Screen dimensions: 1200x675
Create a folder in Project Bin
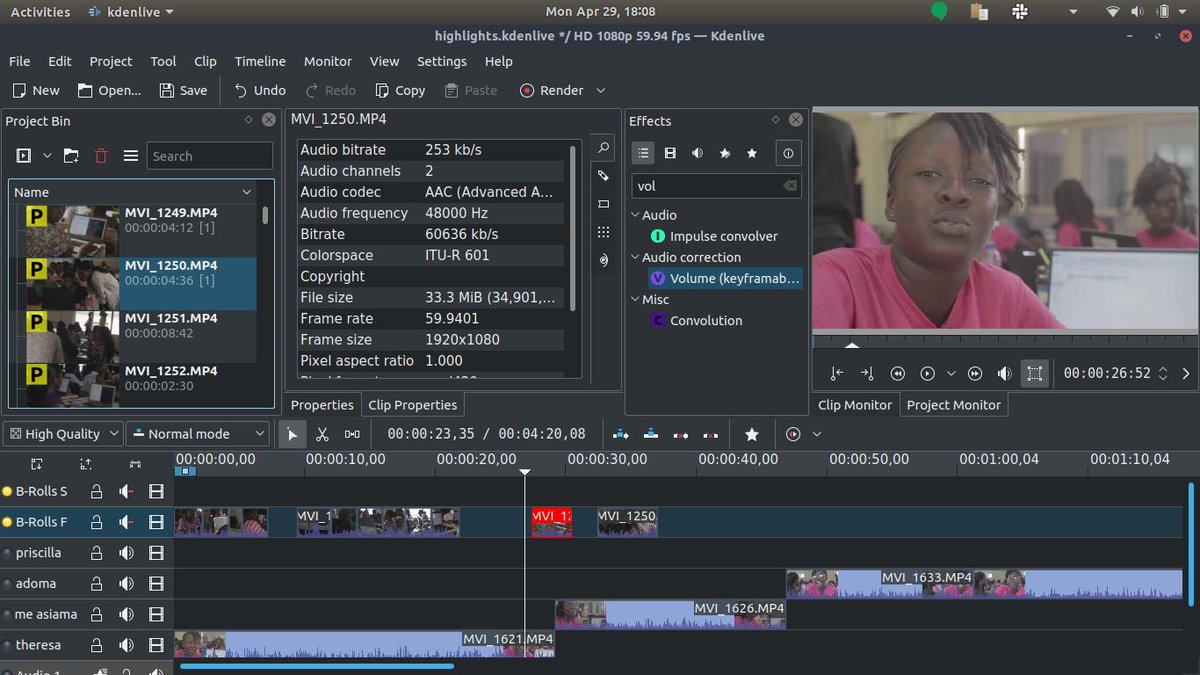(71, 156)
